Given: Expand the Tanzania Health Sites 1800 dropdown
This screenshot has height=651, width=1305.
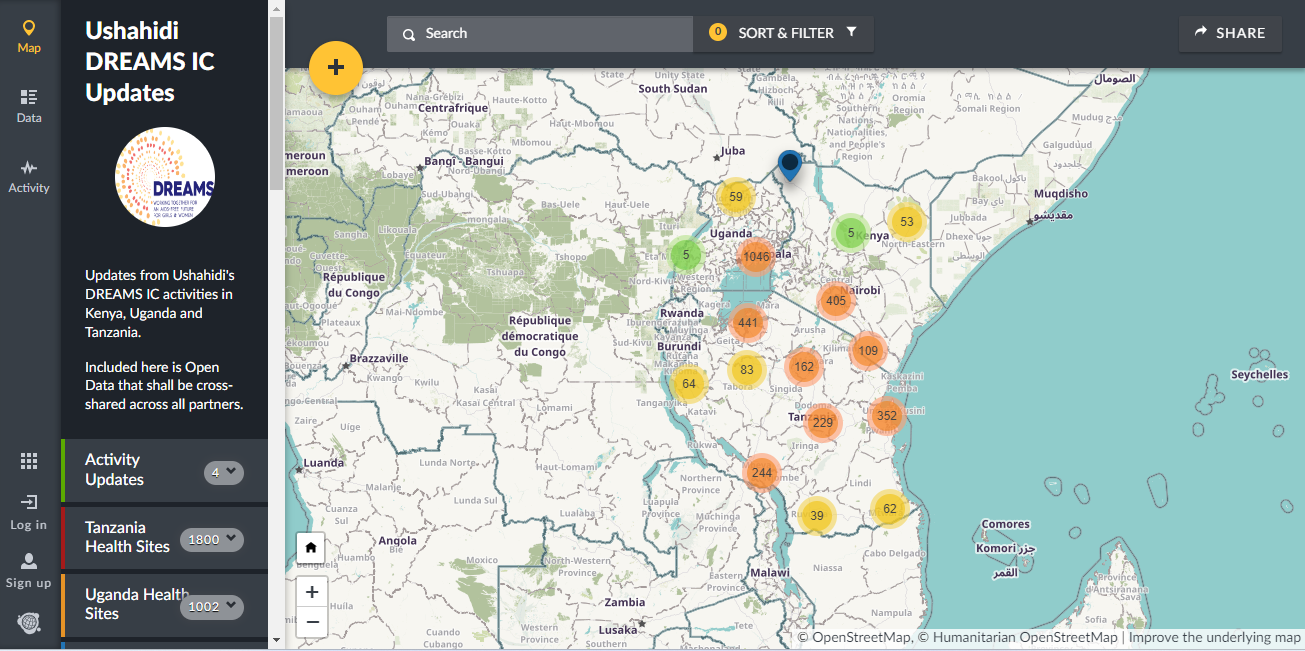Looking at the screenshot, I should pyautogui.click(x=212, y=539).
